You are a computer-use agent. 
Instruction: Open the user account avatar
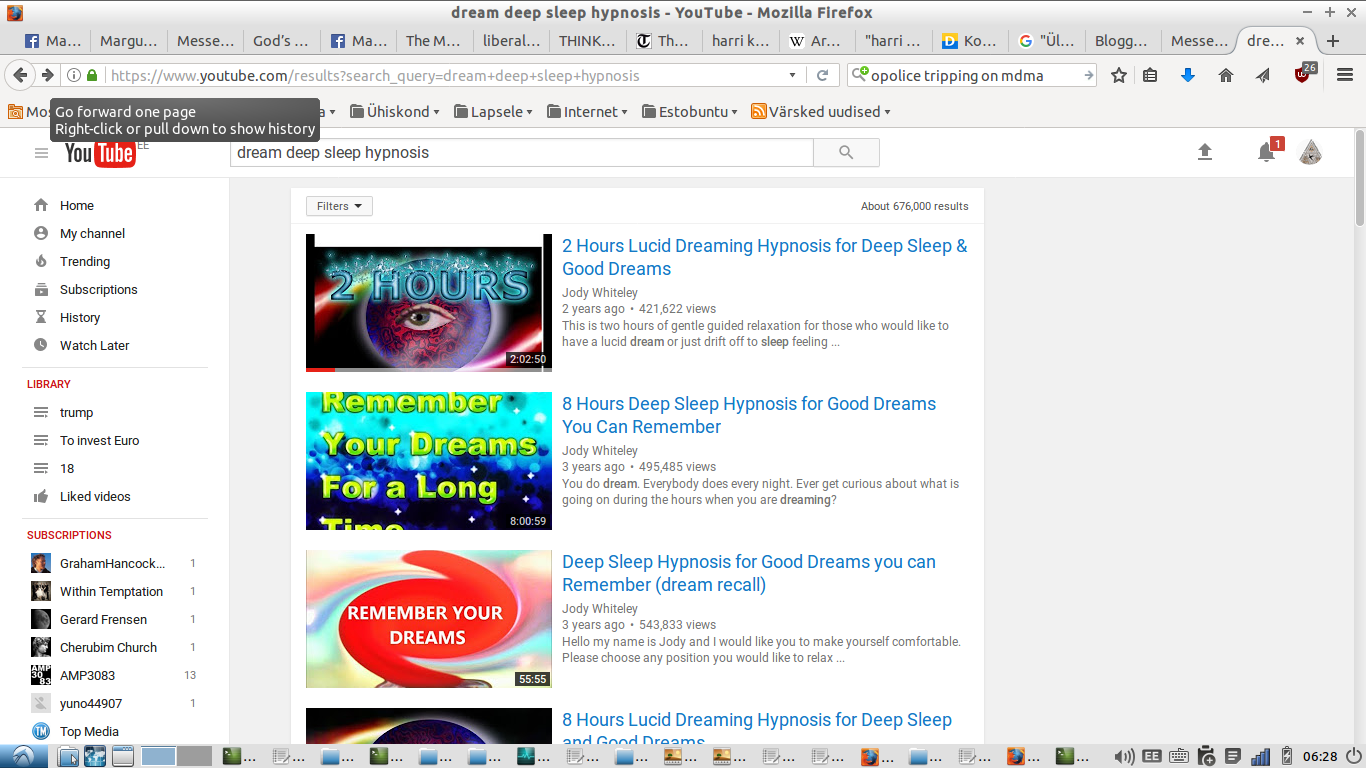pyautogui.click(x=1311, y=152)
